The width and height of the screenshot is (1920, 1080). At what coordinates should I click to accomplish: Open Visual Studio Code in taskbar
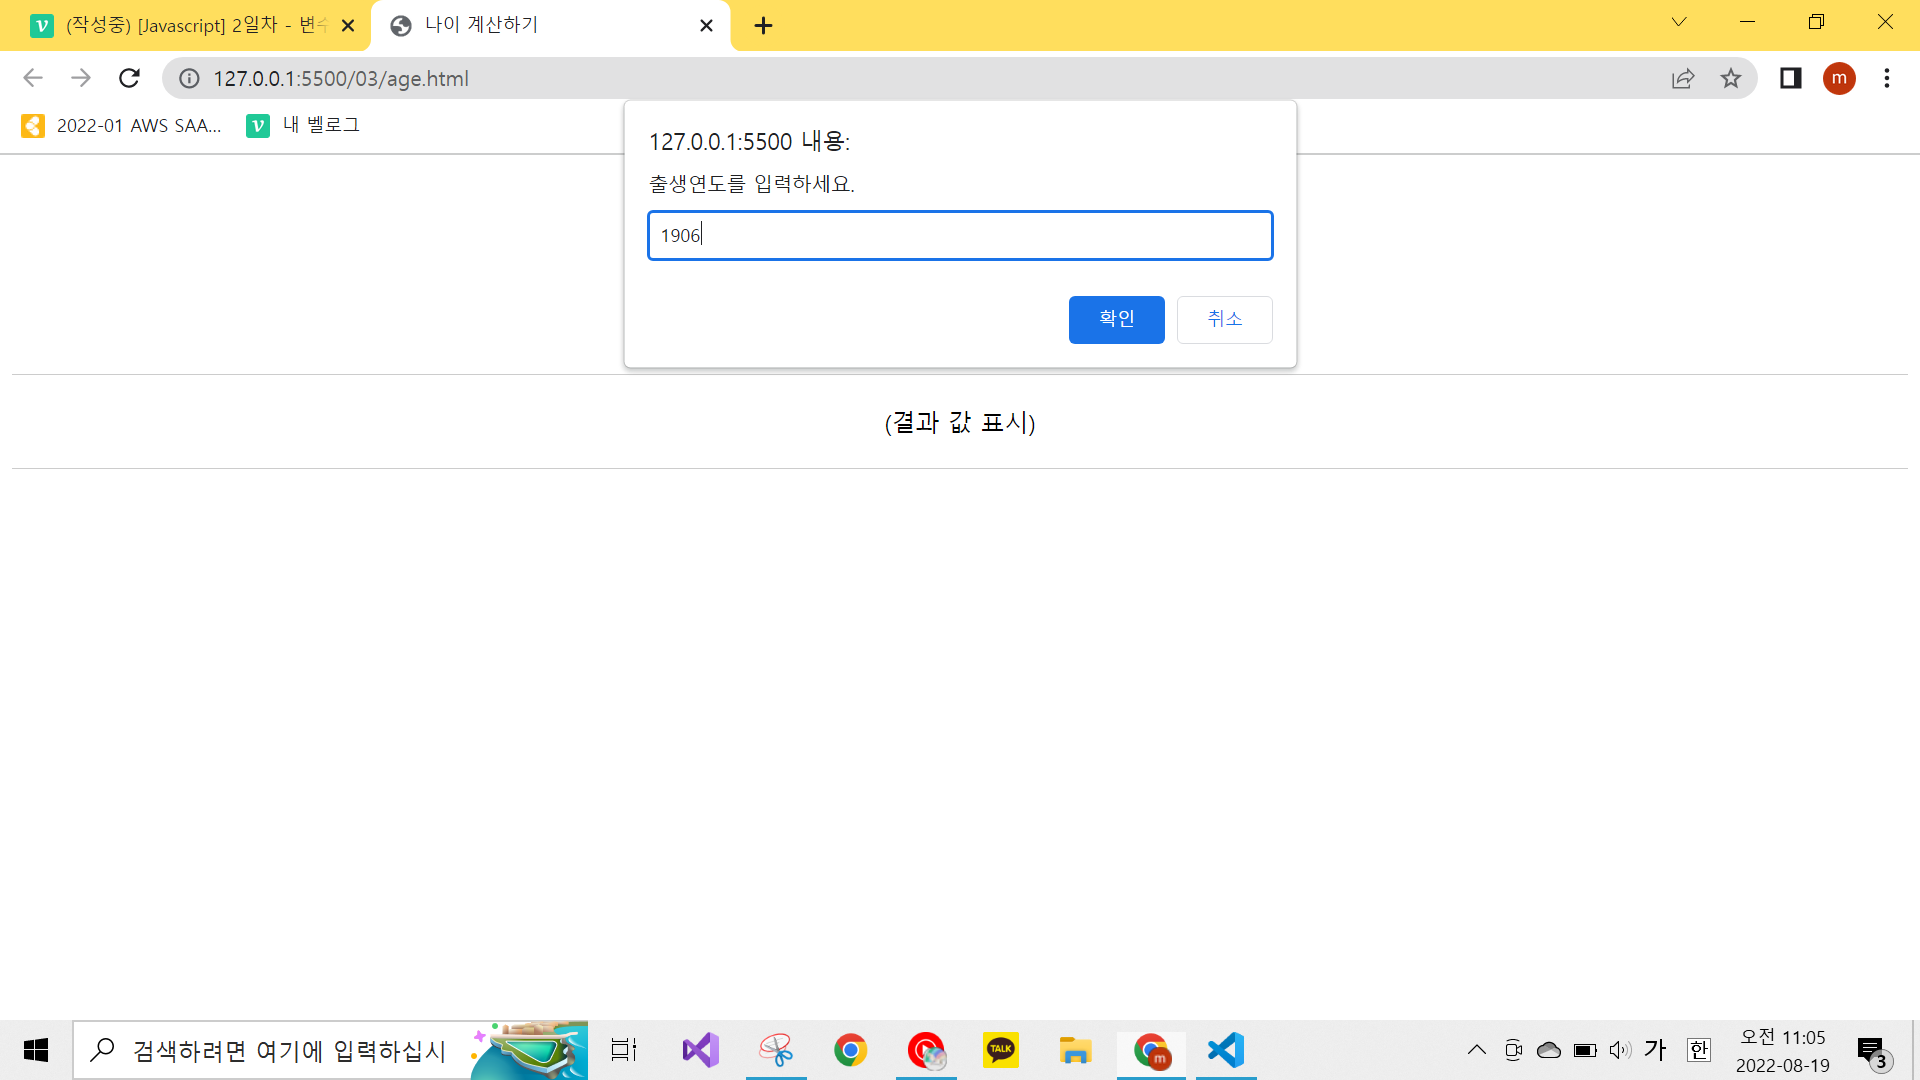(1226, 1050)
